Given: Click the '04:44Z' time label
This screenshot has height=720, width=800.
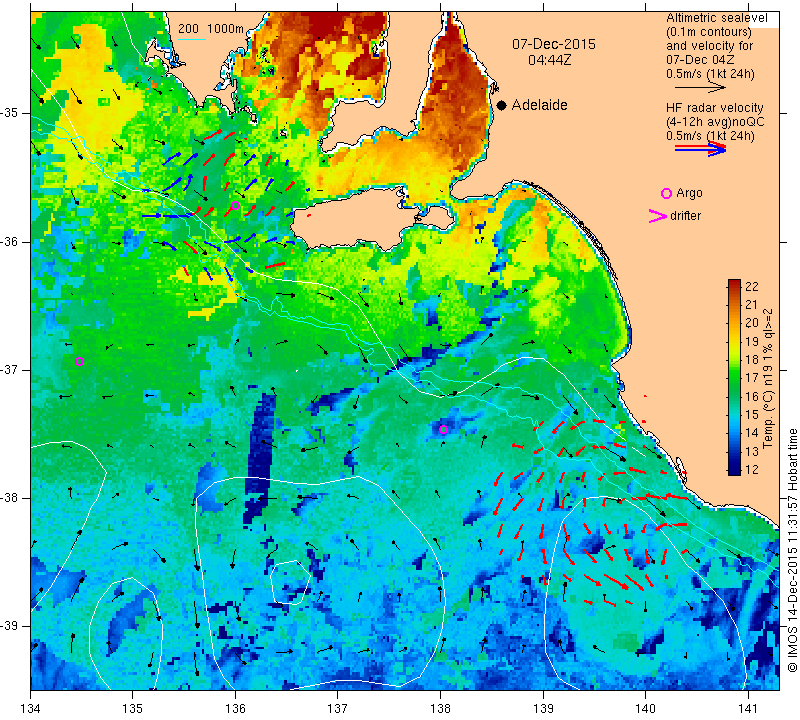Looking at the screenshot, I should (x=549, y=60).
